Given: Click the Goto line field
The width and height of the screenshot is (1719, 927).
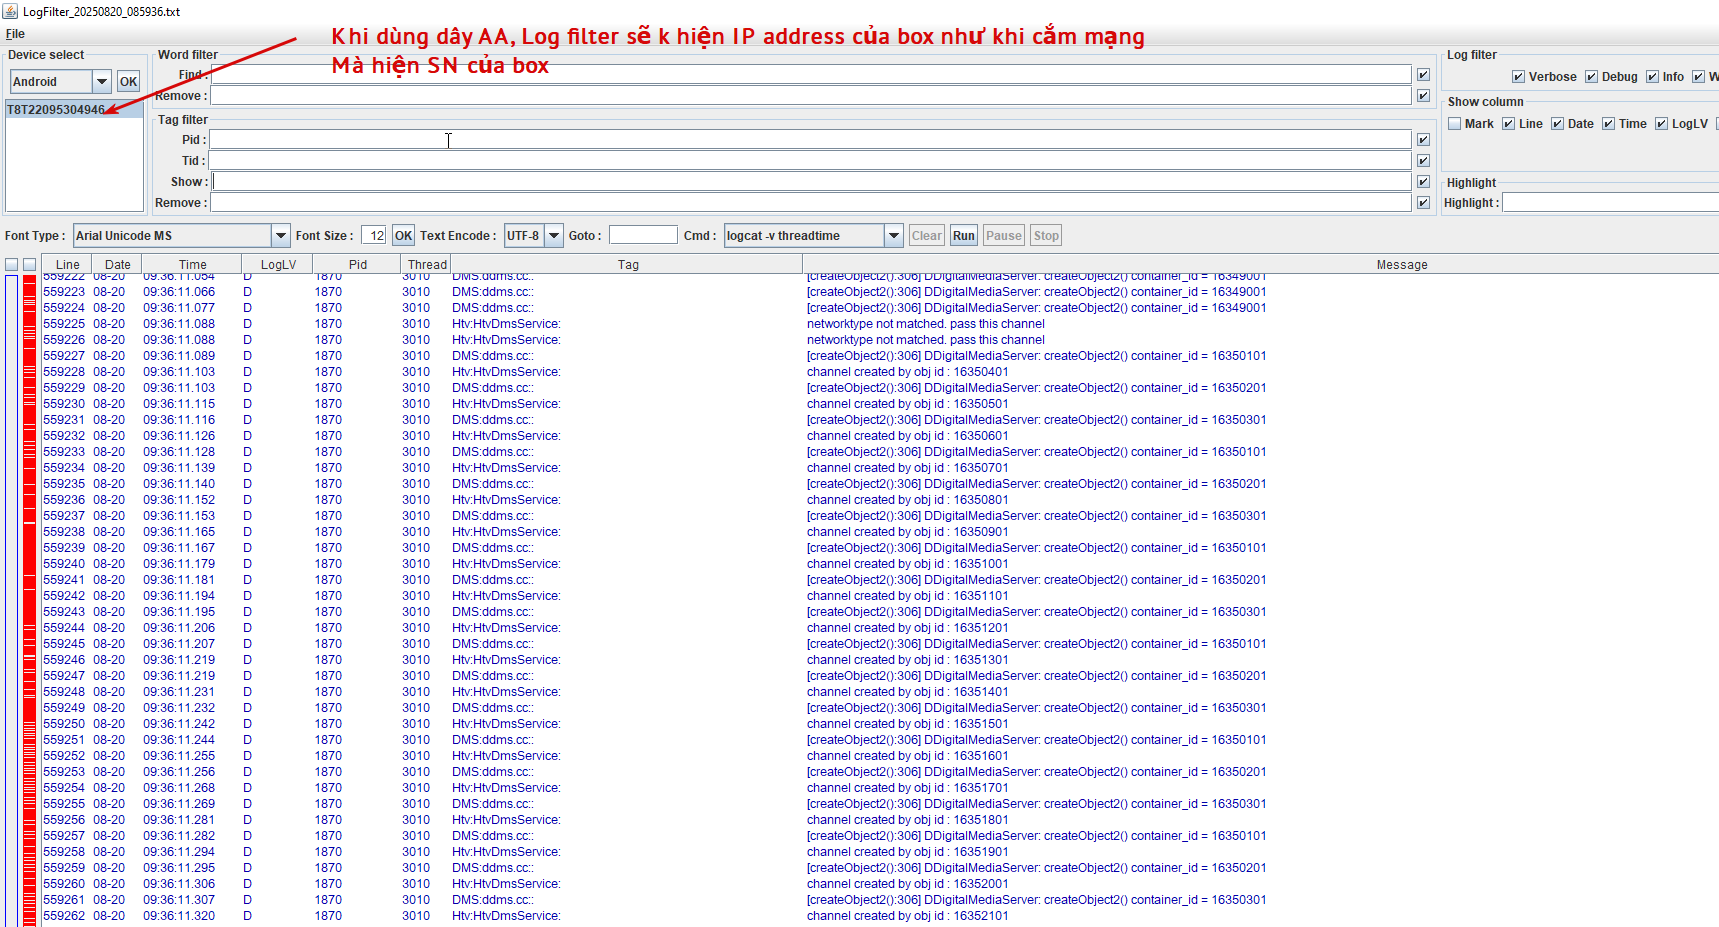Looking at the screenshot, I should 643,235.
